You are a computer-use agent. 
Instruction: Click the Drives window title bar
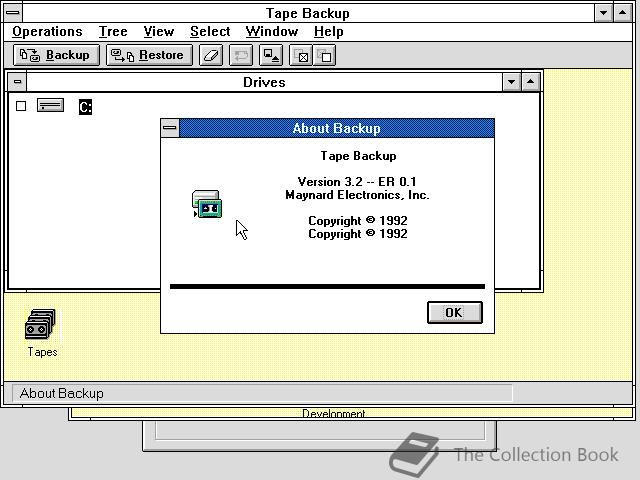coord(264,82)
